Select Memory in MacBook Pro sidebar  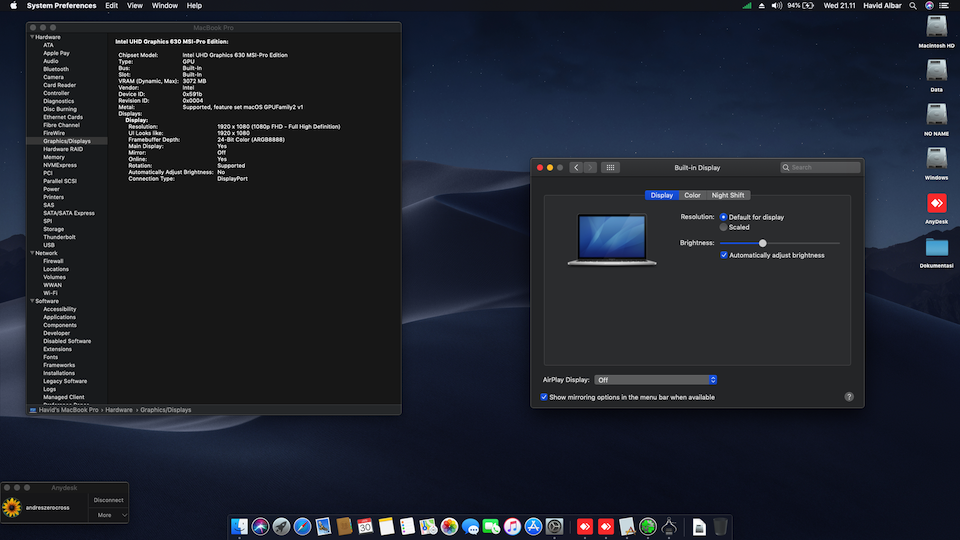point(54,157)
